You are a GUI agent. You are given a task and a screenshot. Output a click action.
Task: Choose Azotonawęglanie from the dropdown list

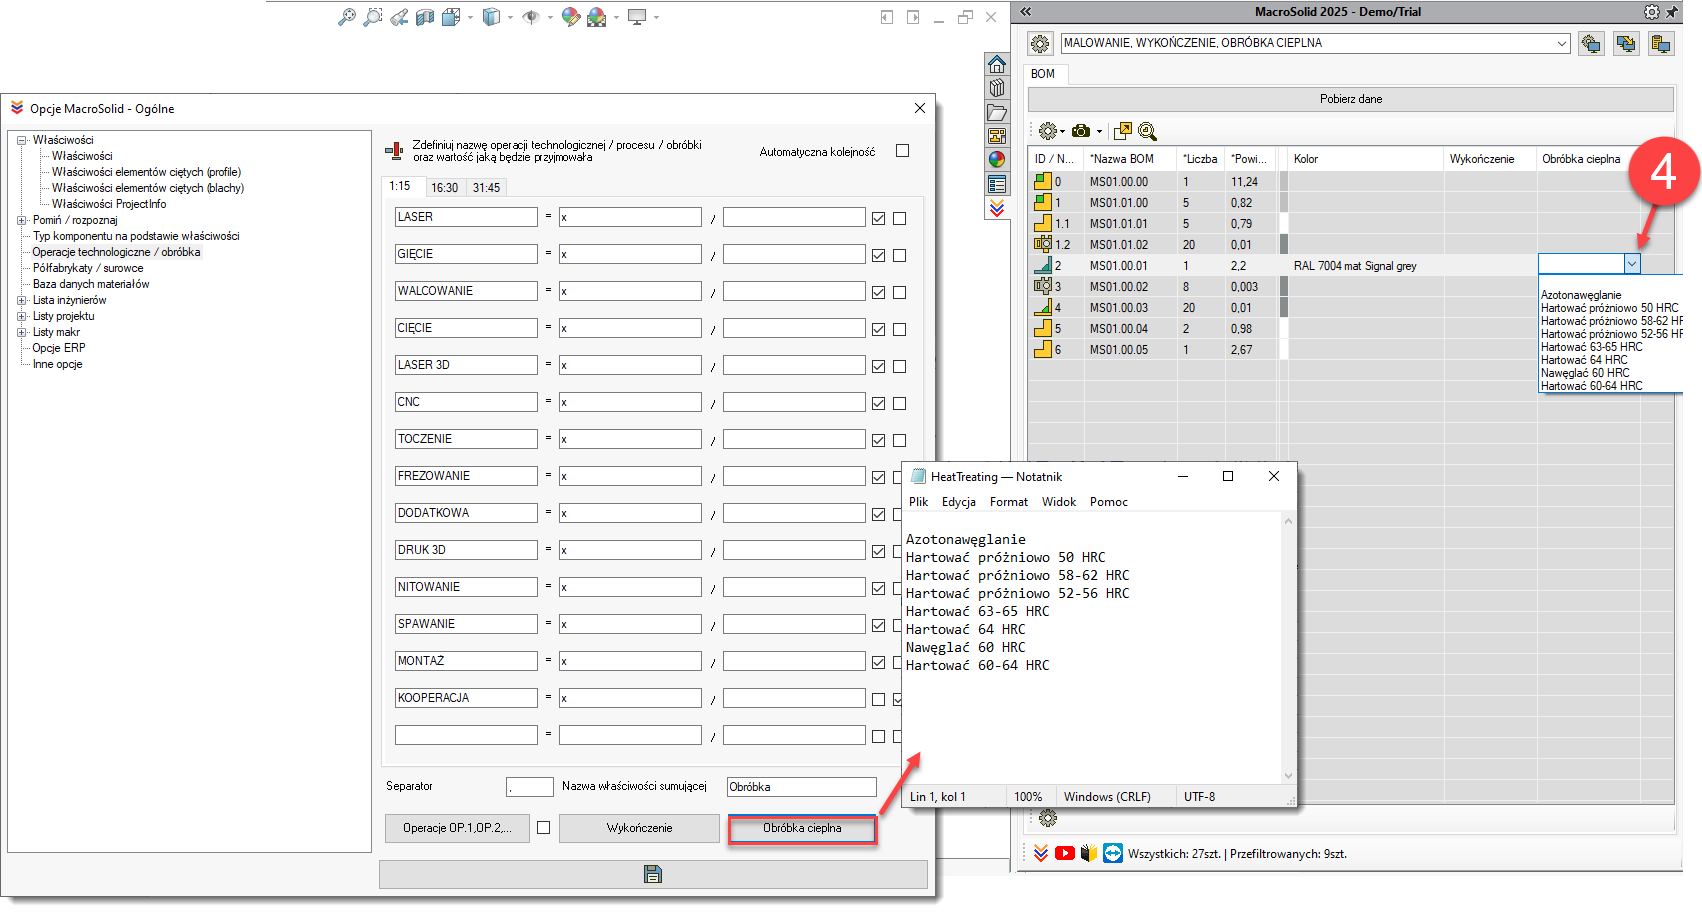tap(1581, 295)
